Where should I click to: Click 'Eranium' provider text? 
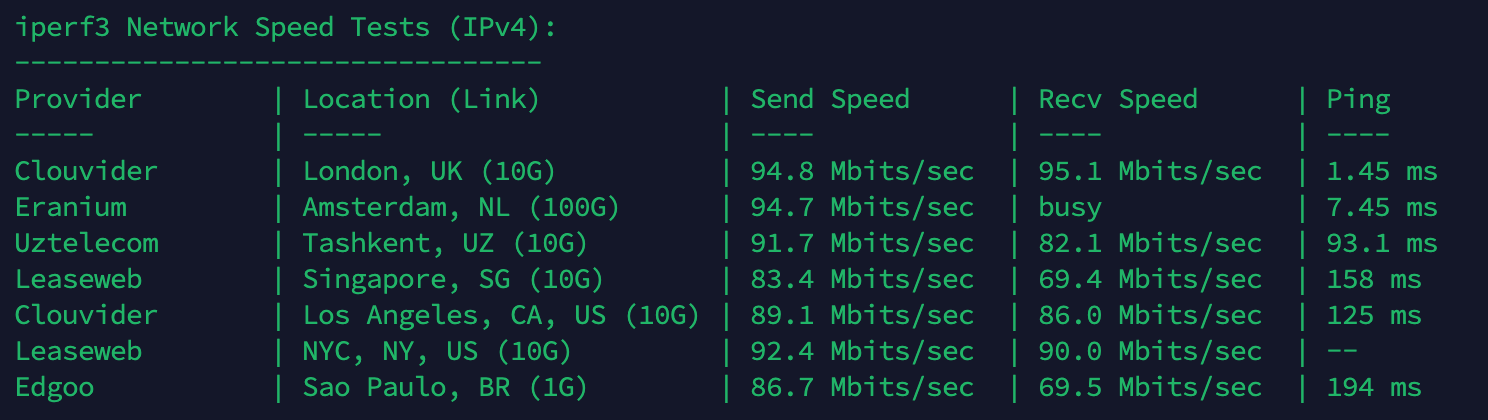click(70, 207)
